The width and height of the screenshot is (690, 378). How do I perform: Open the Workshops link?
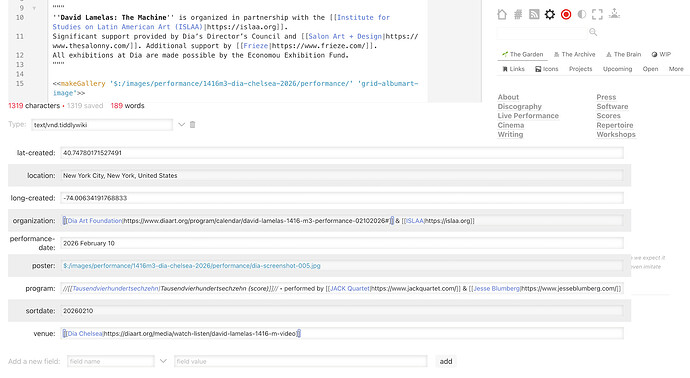click(616, 134)
